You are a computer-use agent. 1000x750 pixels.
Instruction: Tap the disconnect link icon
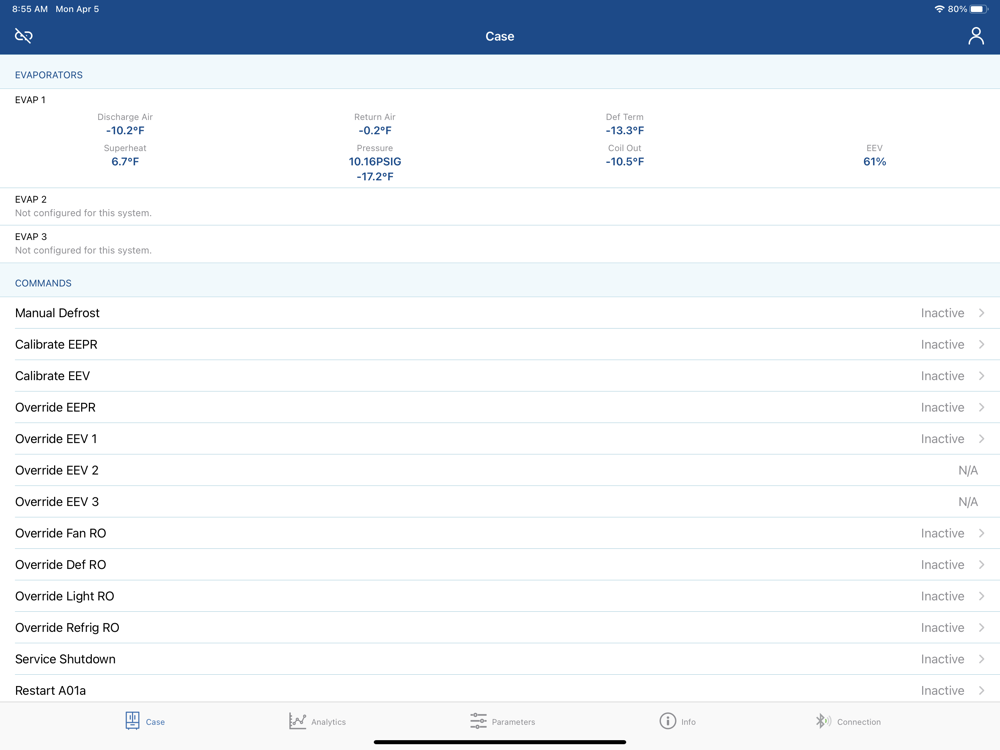click(x=24, y=36)
